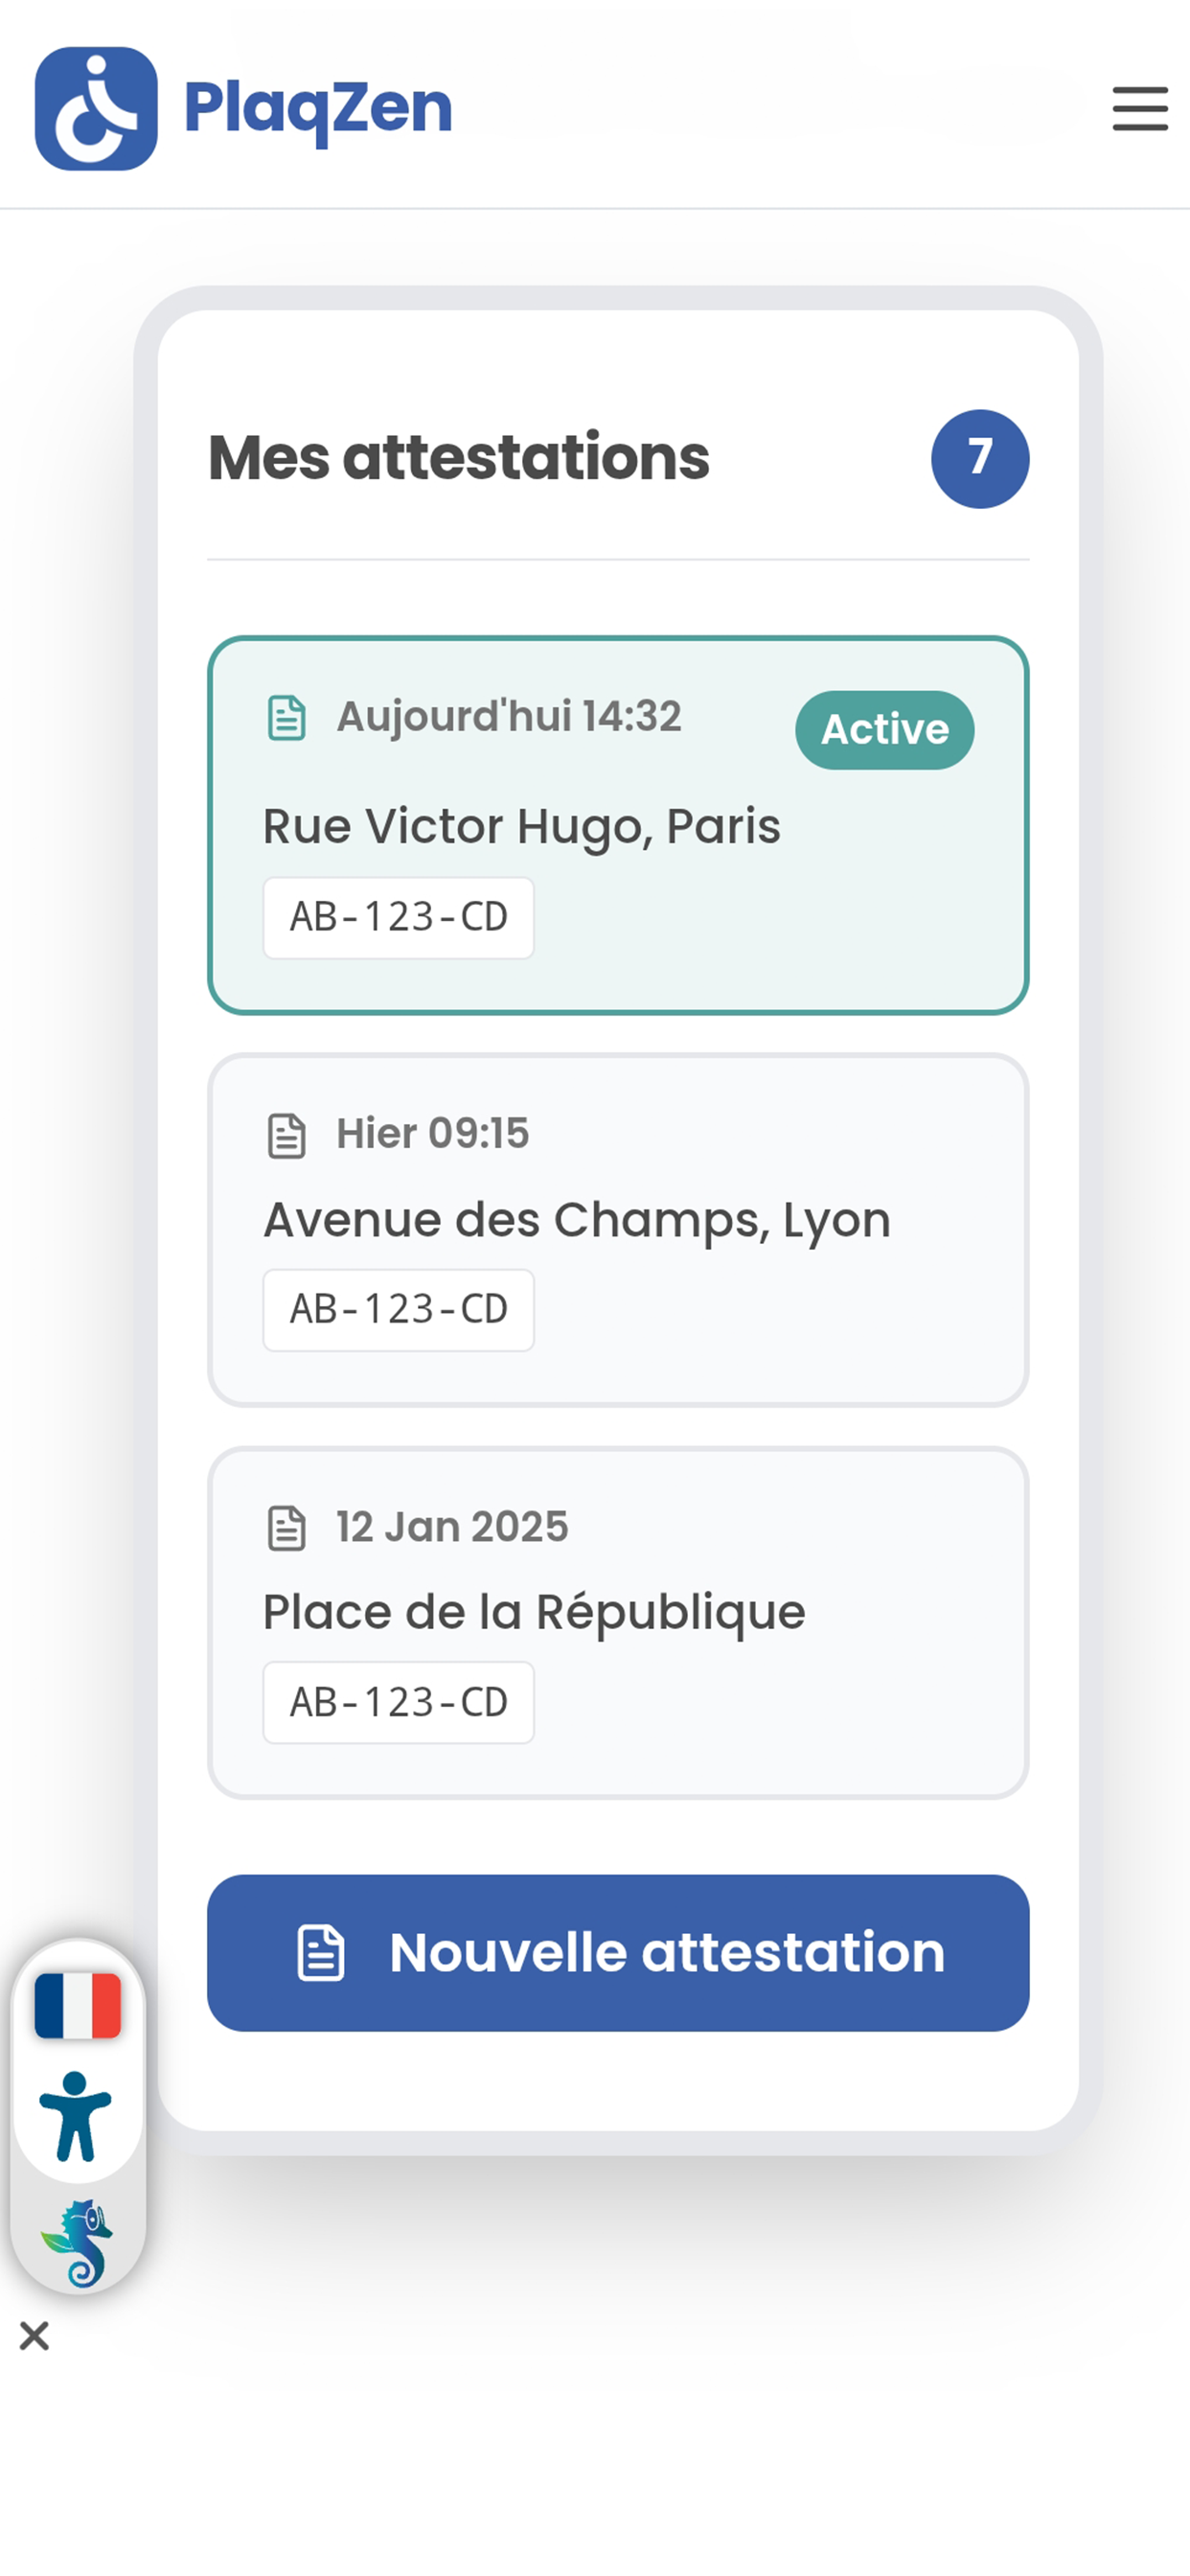The width and height of the screenshot is (1190, 2576).
Task: Open the Rue Victor Hugo, Paris attestation
Action: click(618, 826)
